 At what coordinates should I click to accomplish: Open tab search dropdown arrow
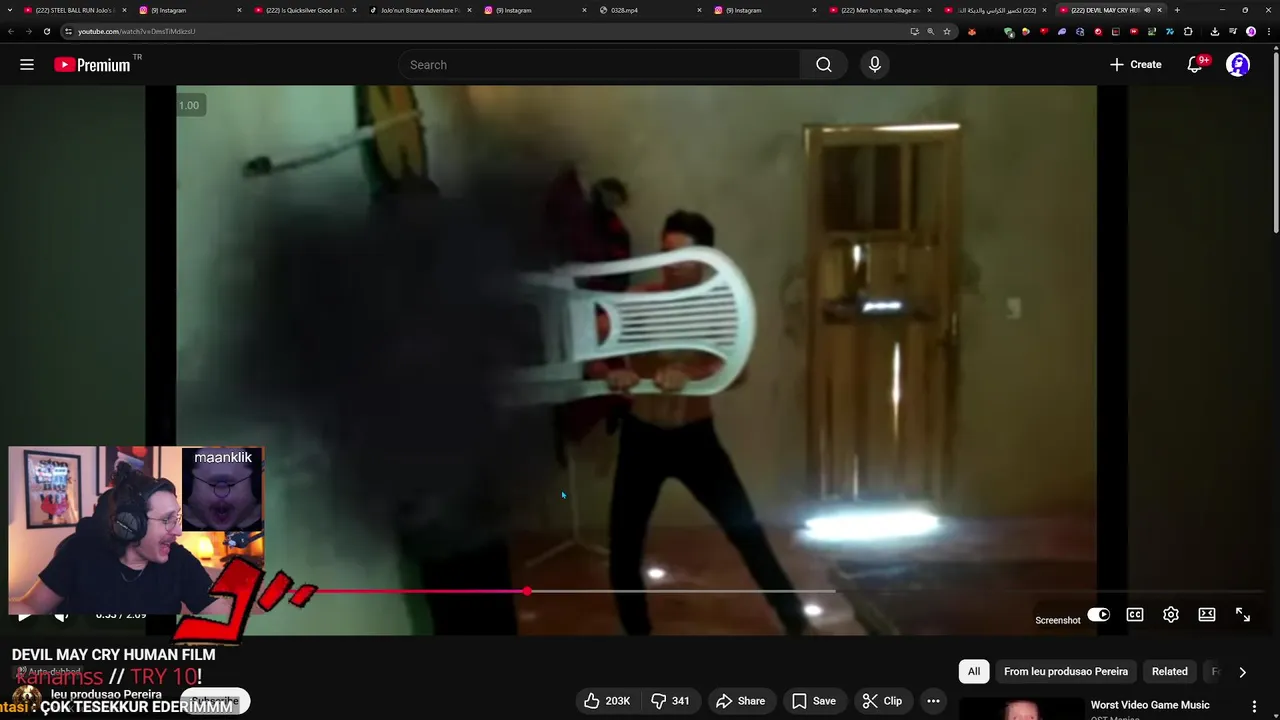point(8,10)
